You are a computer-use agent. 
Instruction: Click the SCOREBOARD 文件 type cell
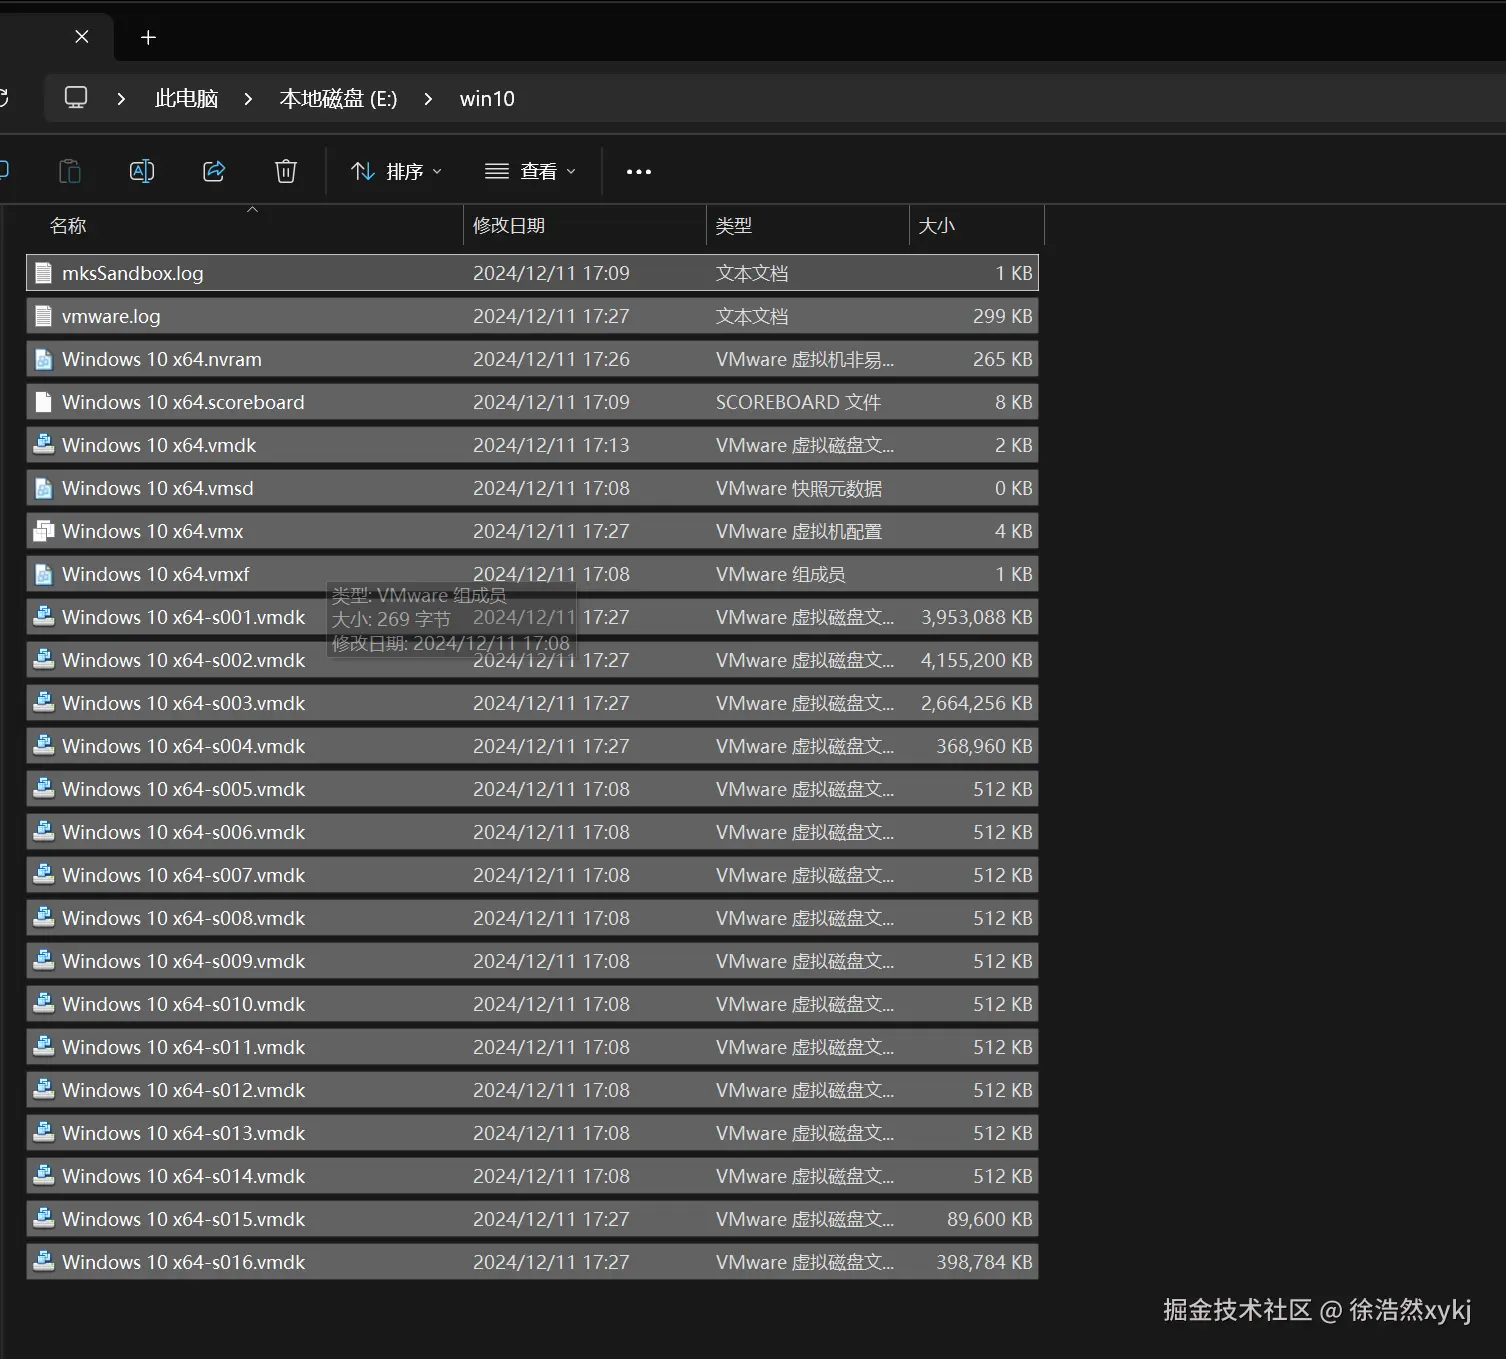[x=798, y=402]
